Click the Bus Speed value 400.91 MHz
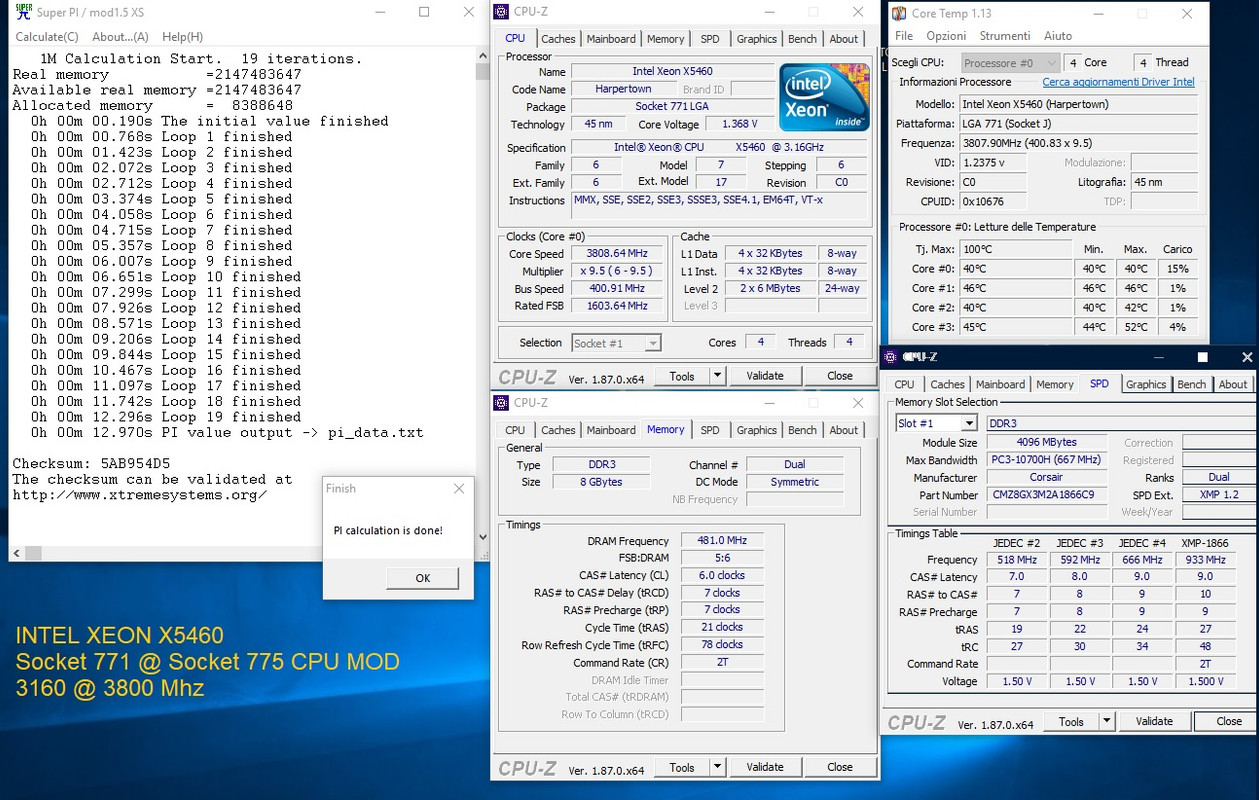Screen dimensions: 1259x800 pyautogui.click(x=617, y=289)
